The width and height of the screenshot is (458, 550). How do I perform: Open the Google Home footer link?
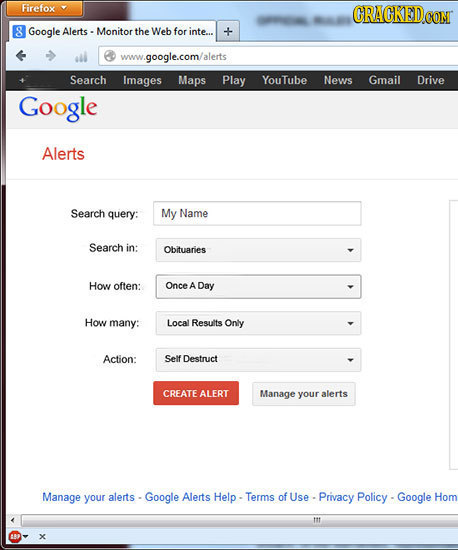click(x=427, y=497)
